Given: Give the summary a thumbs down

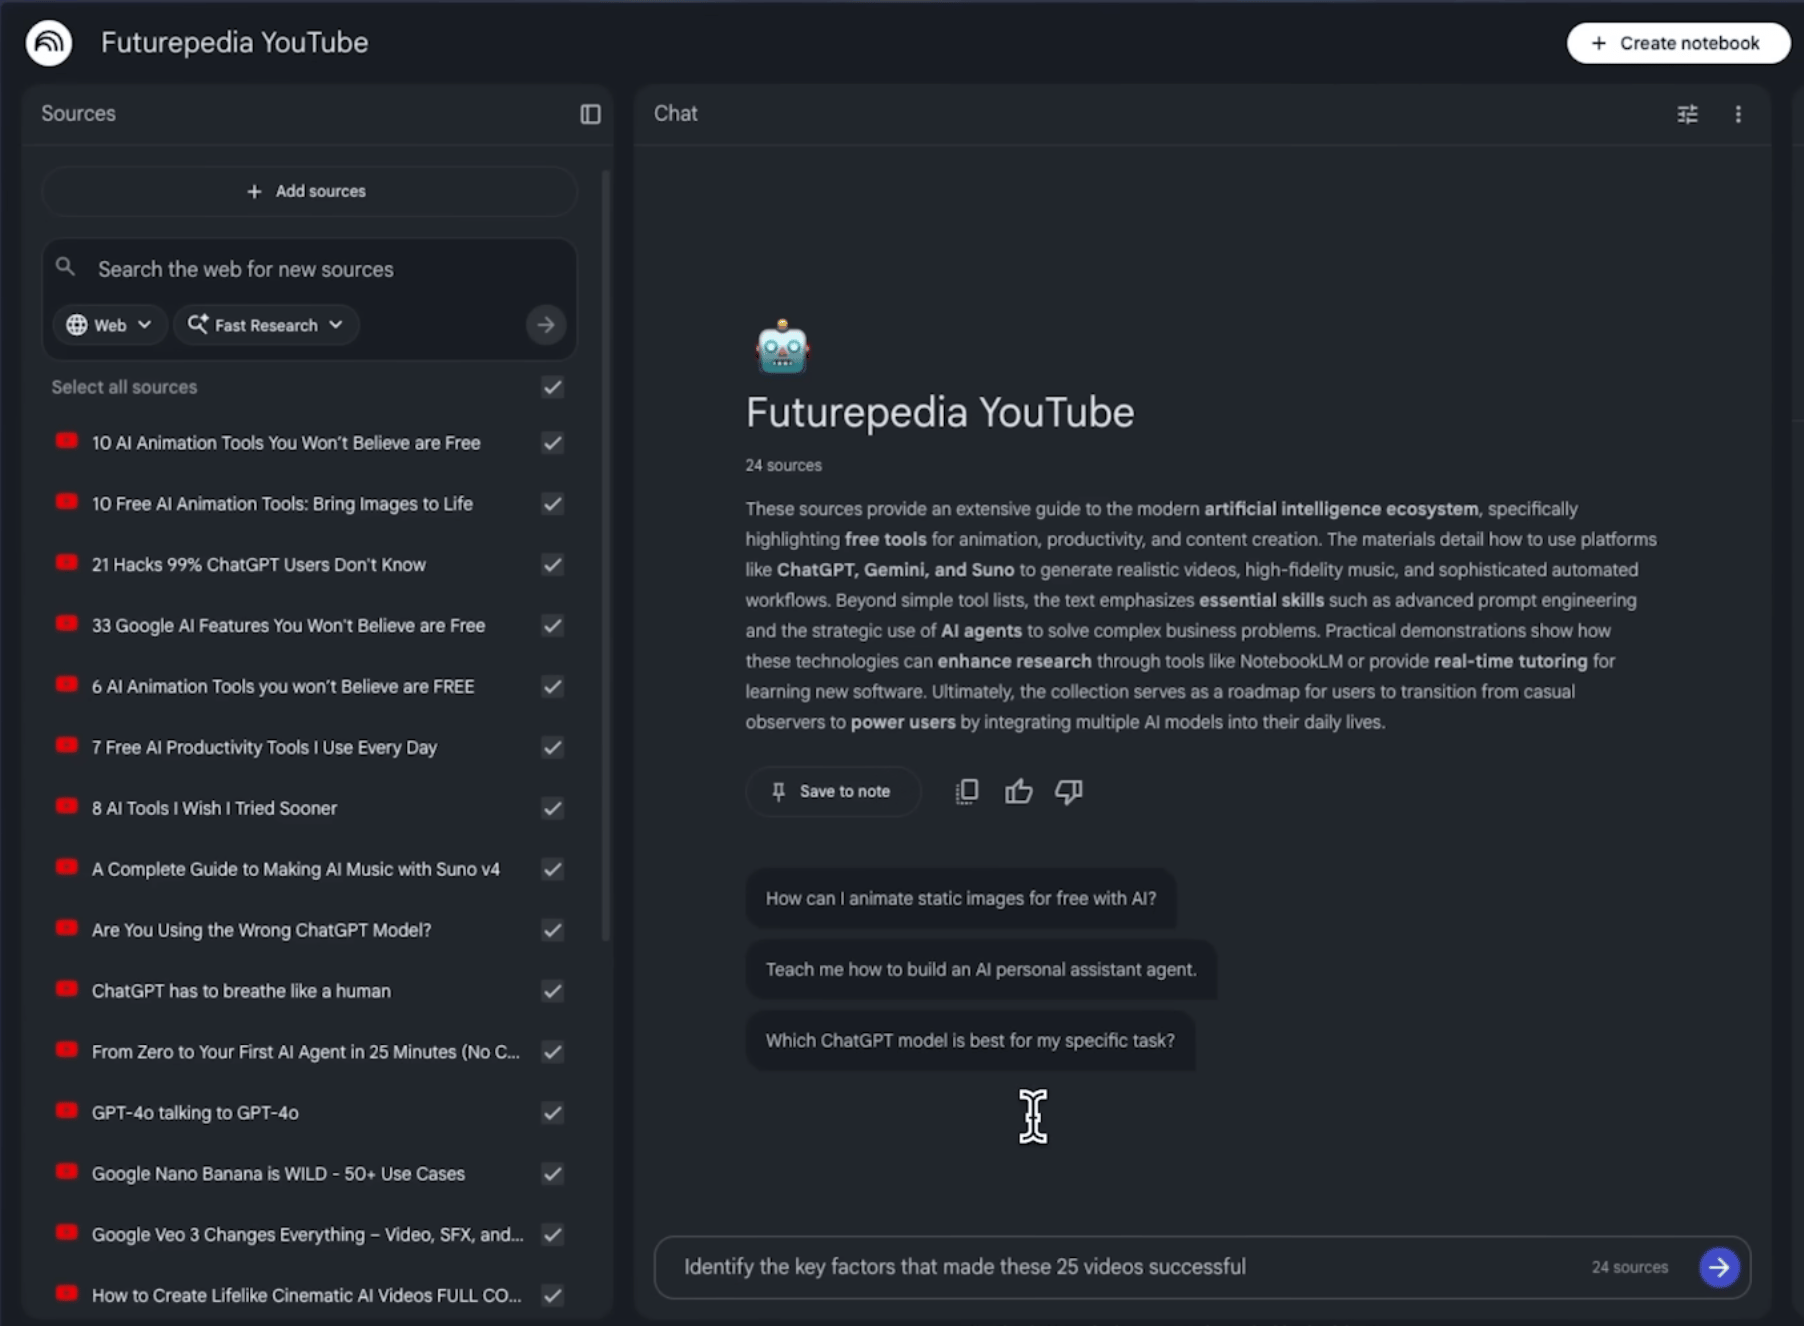Looking at the screenshot, I should coord(1068,792).
